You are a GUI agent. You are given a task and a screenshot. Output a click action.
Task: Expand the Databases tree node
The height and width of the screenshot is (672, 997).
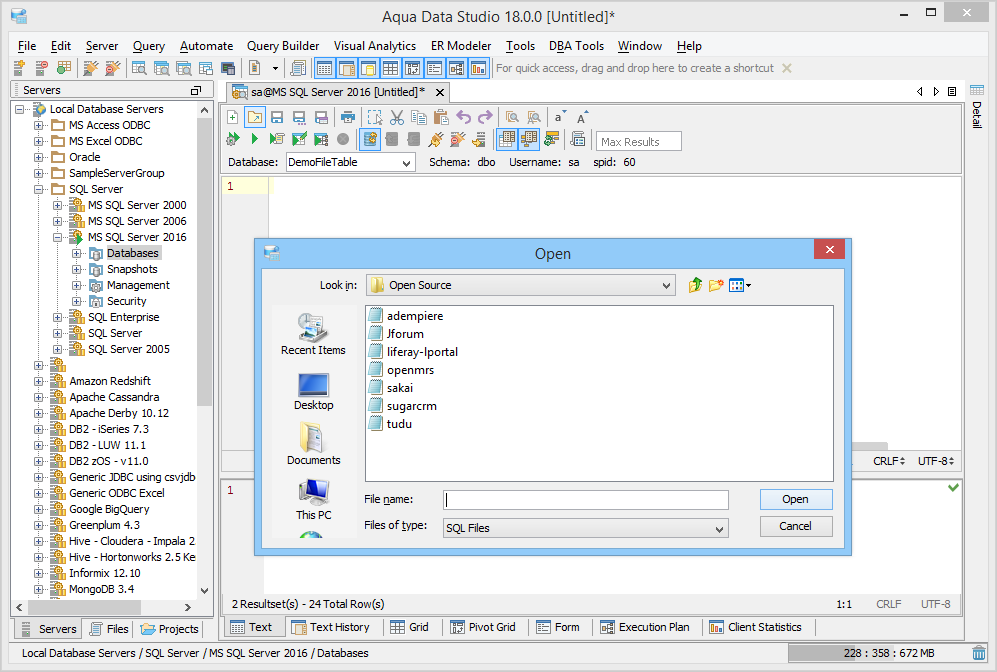(x=77, y=253)
